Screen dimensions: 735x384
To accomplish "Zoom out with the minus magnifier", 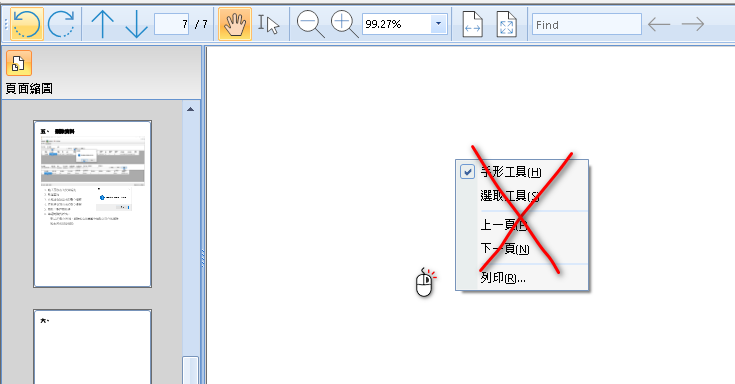I will point(310,24).
